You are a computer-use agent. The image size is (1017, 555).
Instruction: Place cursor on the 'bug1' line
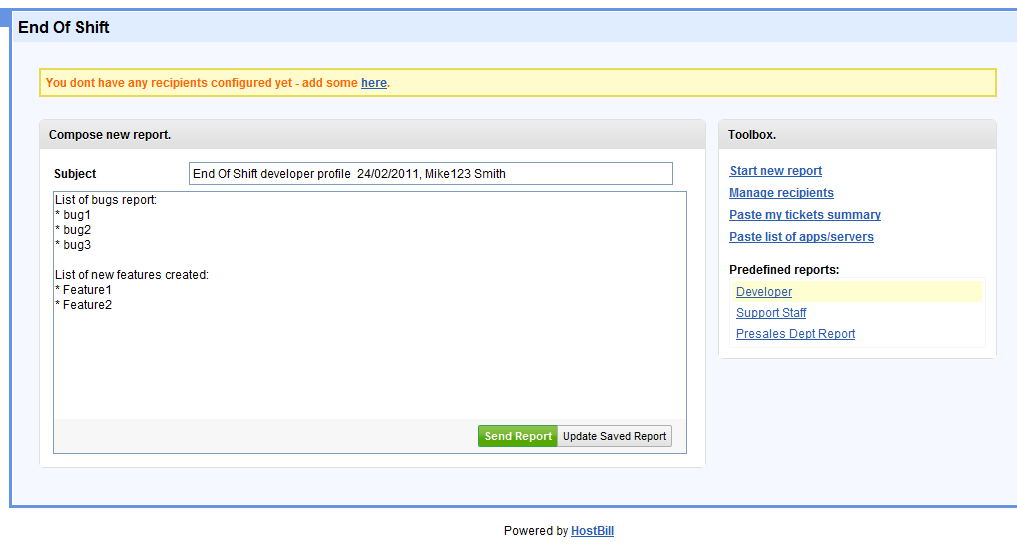pos(77,215)
